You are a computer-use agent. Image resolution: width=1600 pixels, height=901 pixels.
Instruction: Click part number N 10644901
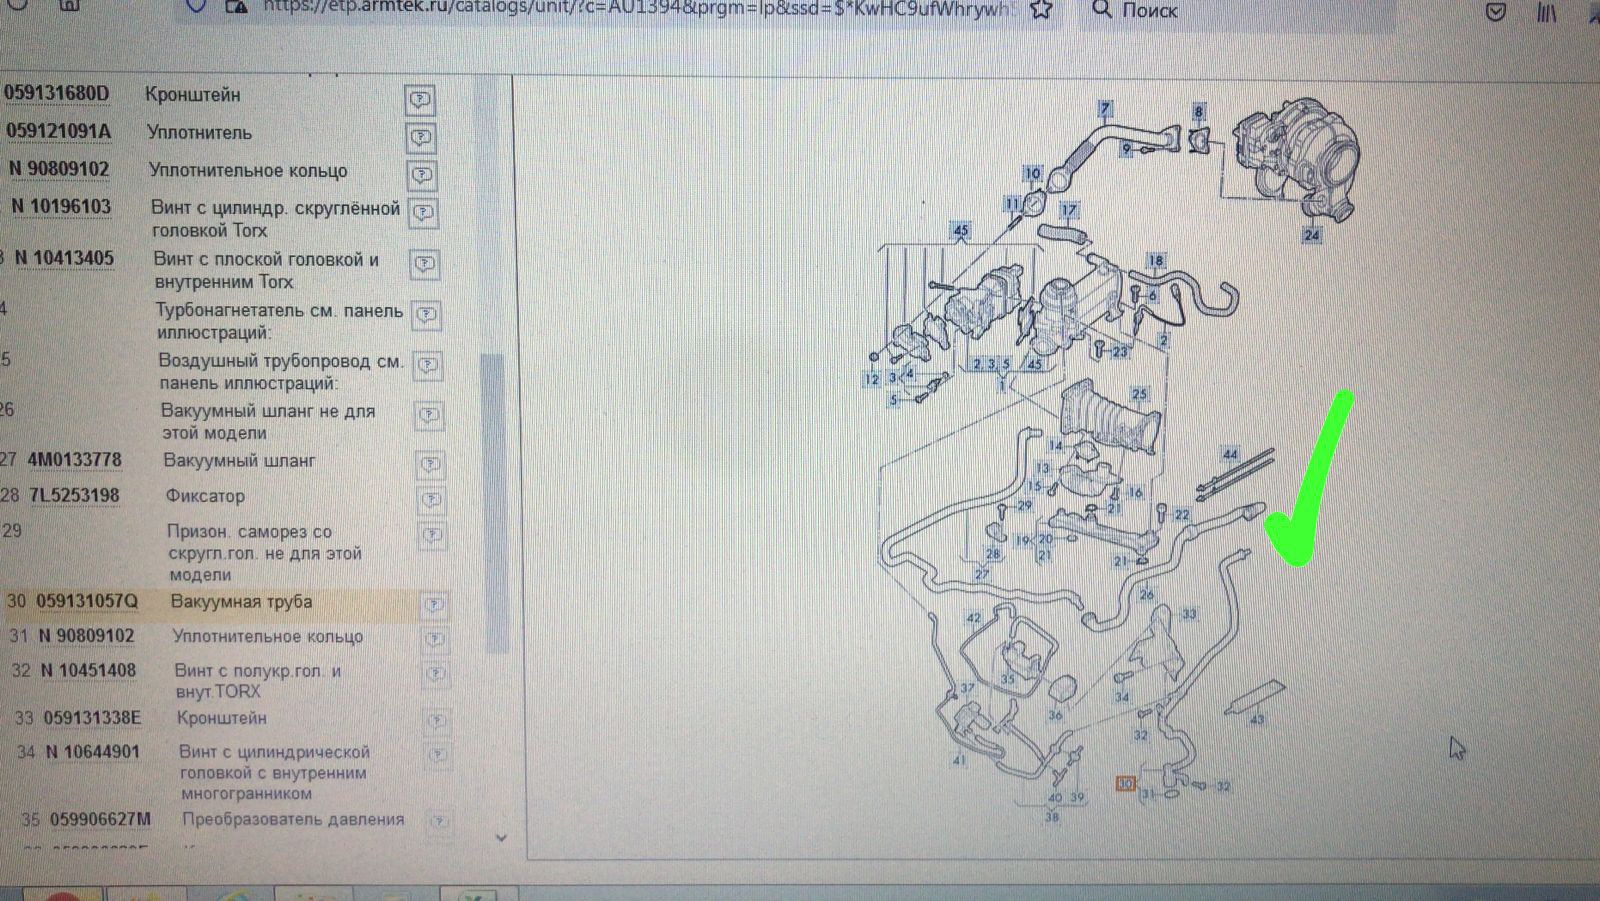coord(92,752)
